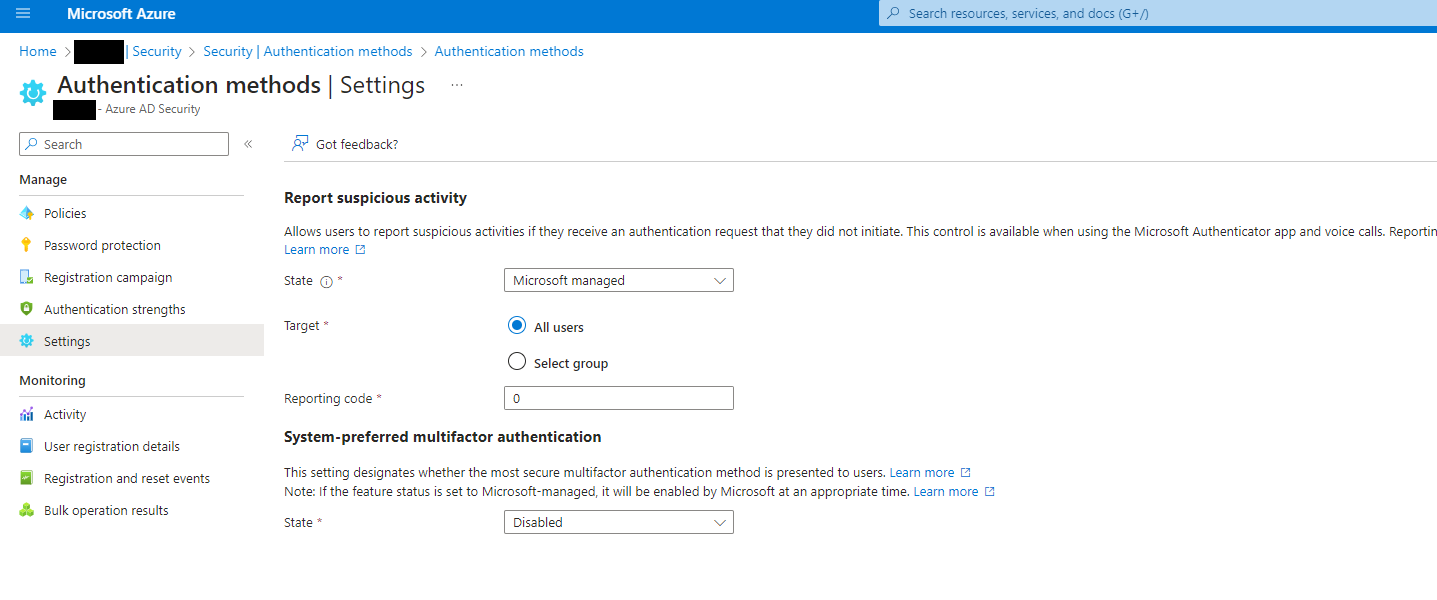Click the Authentication methods gear icon in header

(33, 93)
